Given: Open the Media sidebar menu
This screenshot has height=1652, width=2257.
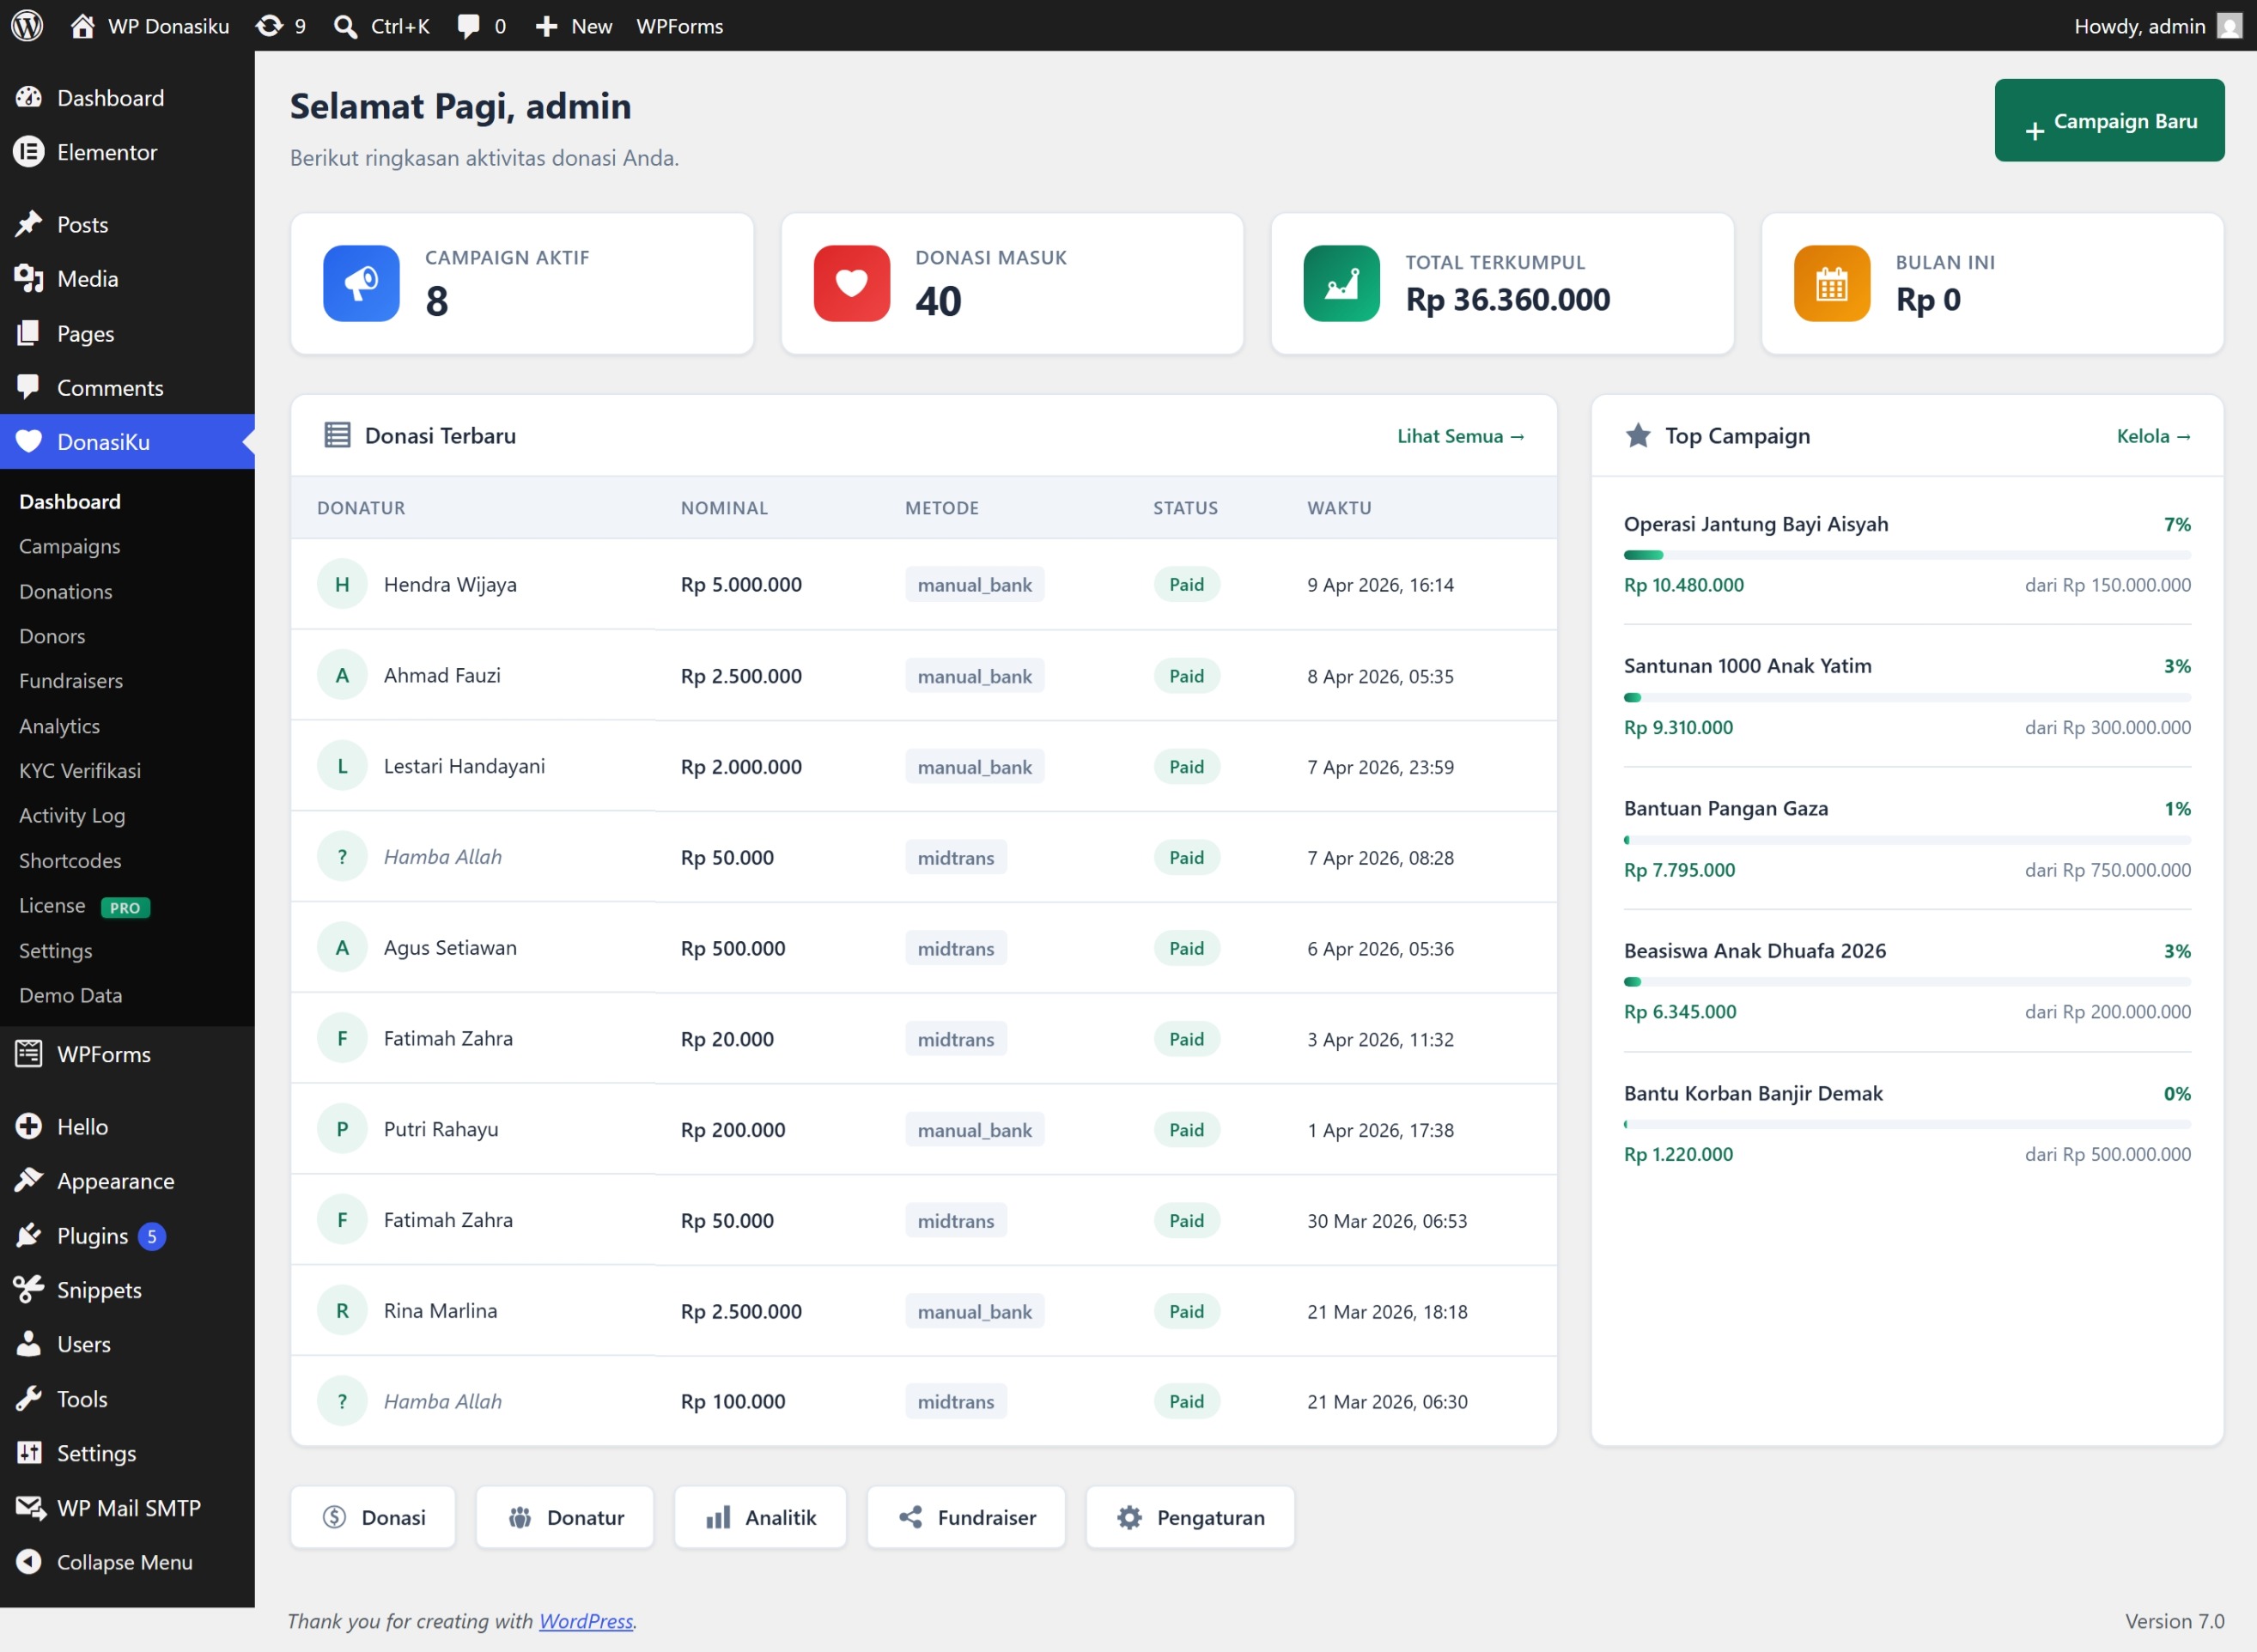Looking at the screenshot, I should pos(127,279).
